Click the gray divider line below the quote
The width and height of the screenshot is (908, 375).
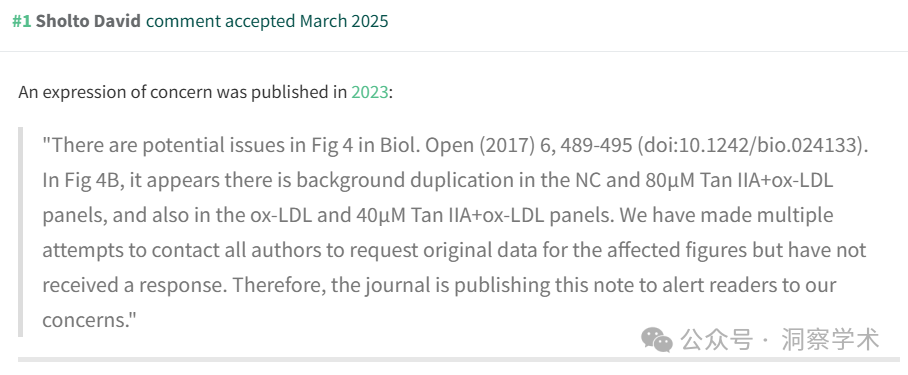point(459,359)
